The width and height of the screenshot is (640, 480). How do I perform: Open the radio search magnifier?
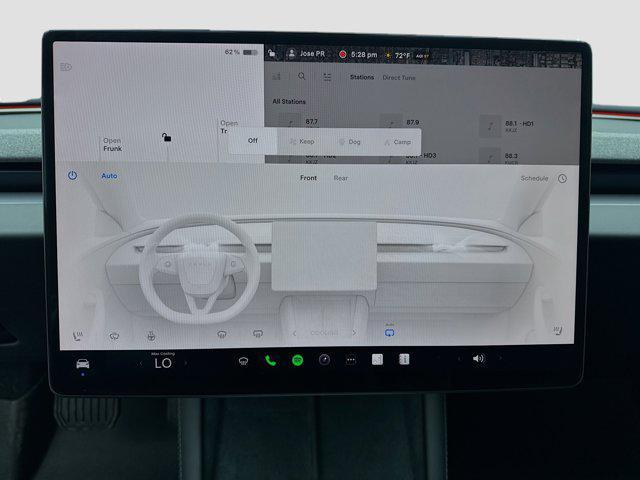(x=302, y=76)
